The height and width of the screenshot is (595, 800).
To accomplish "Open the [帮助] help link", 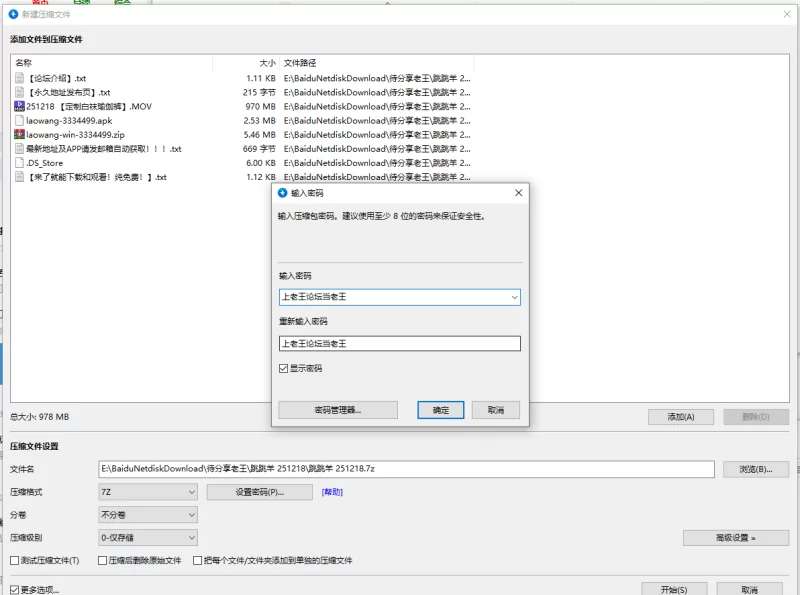I will (x=332, y=492).
